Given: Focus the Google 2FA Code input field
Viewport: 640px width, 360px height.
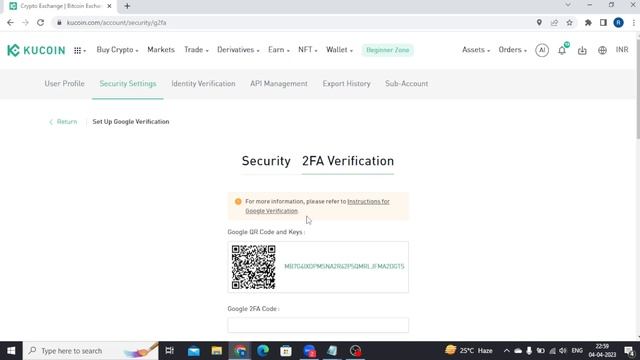Looking at the screenshot, I should (x=318, y=325).
